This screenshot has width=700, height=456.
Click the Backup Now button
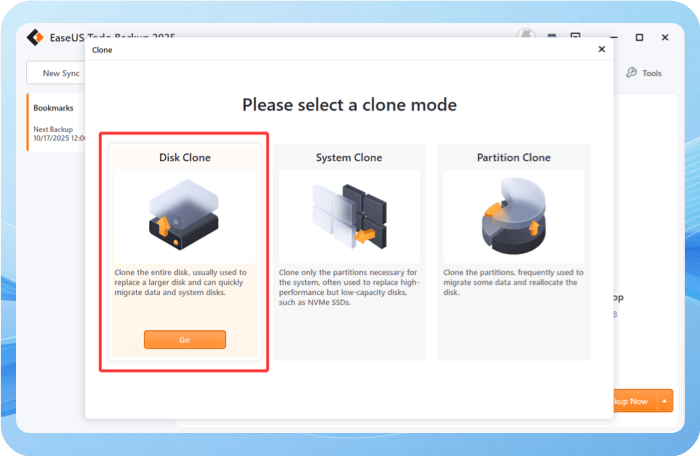tap(635, 401)
